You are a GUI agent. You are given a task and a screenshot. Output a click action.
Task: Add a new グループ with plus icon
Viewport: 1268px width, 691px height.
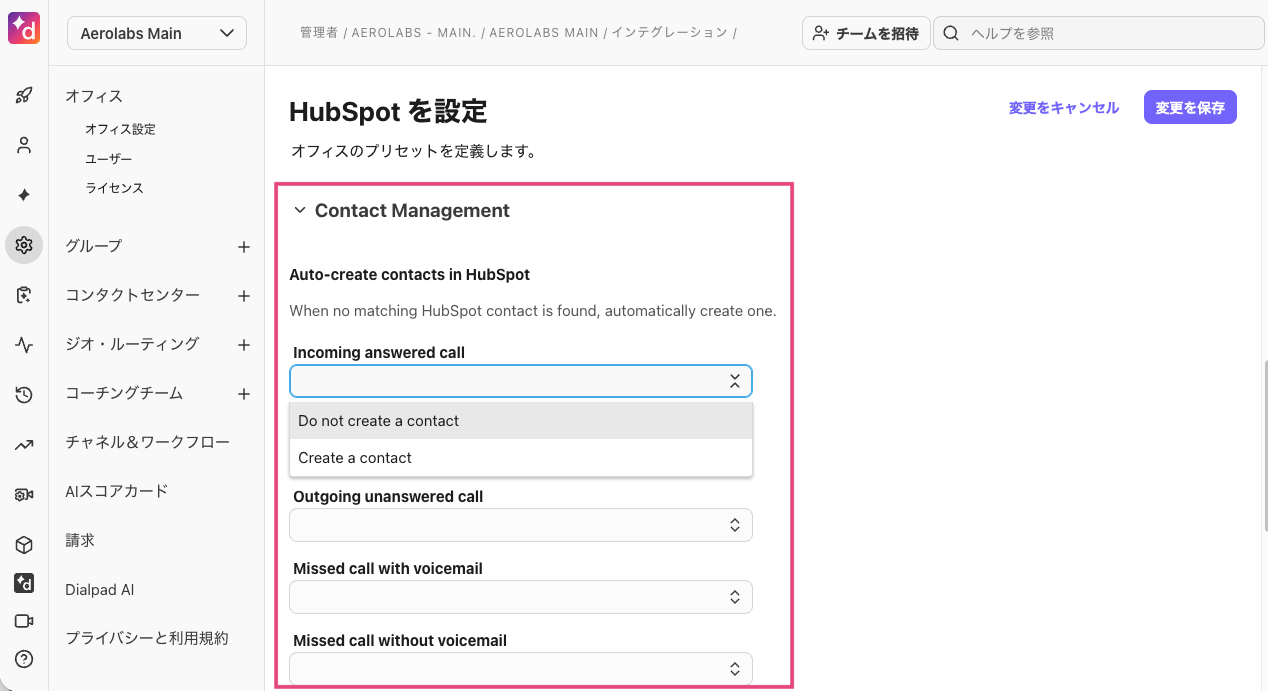point(244,247)
